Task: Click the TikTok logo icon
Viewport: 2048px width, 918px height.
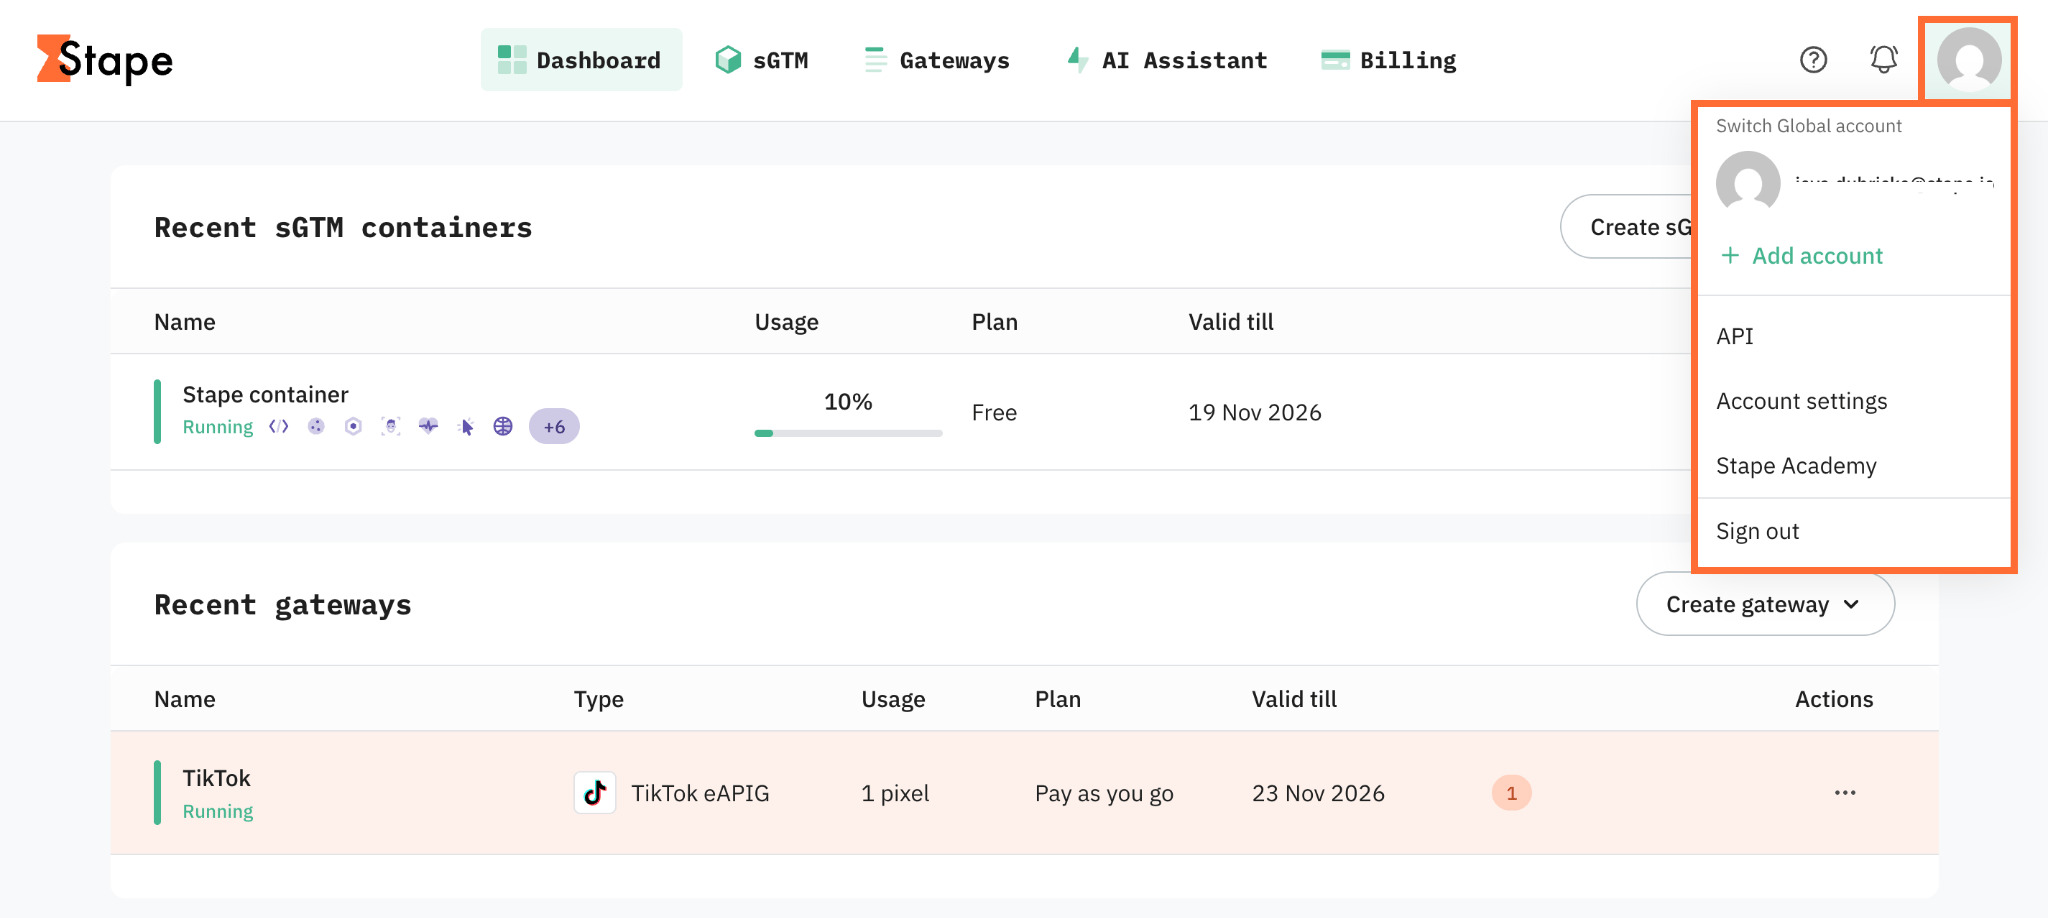Action: pos(595,793)
